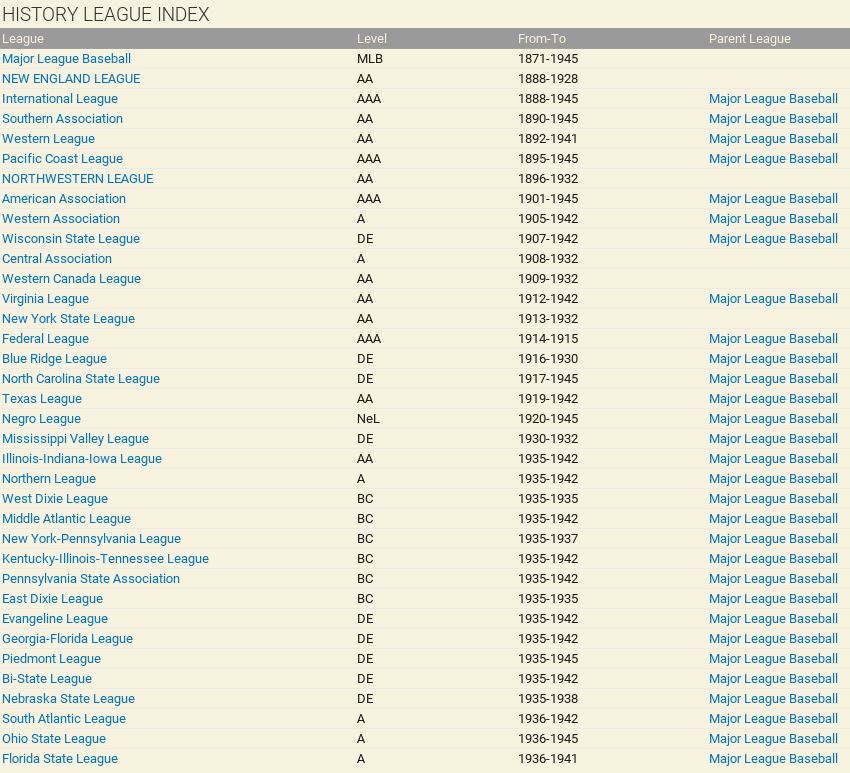Select the 1935-1937 date range cell
The width and height of the screenshot is (850, 773).
[x=548, y=540]
